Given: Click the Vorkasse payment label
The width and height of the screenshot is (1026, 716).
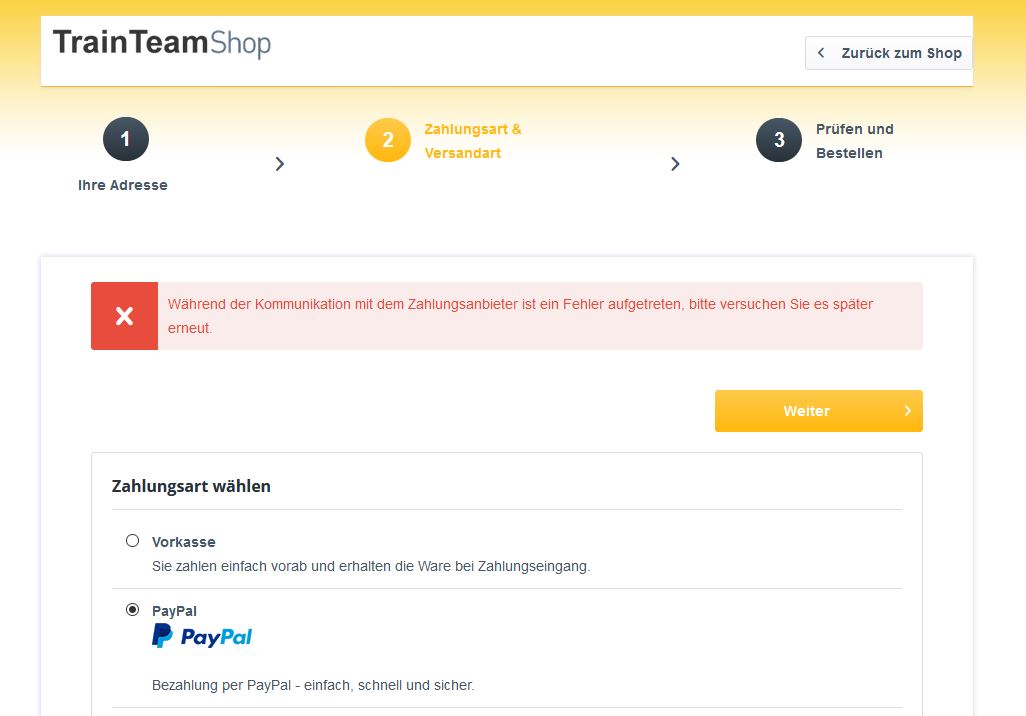Looking at the screenshot, I should pos(184,542).
